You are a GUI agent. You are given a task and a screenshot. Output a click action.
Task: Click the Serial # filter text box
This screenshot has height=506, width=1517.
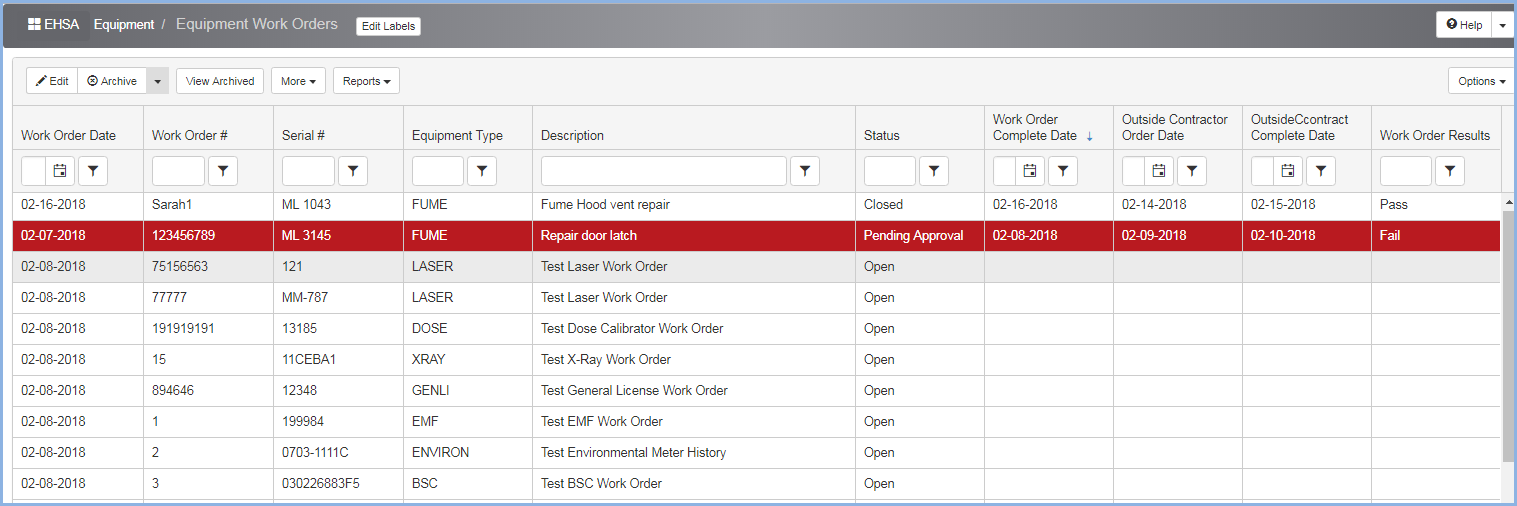308,171
